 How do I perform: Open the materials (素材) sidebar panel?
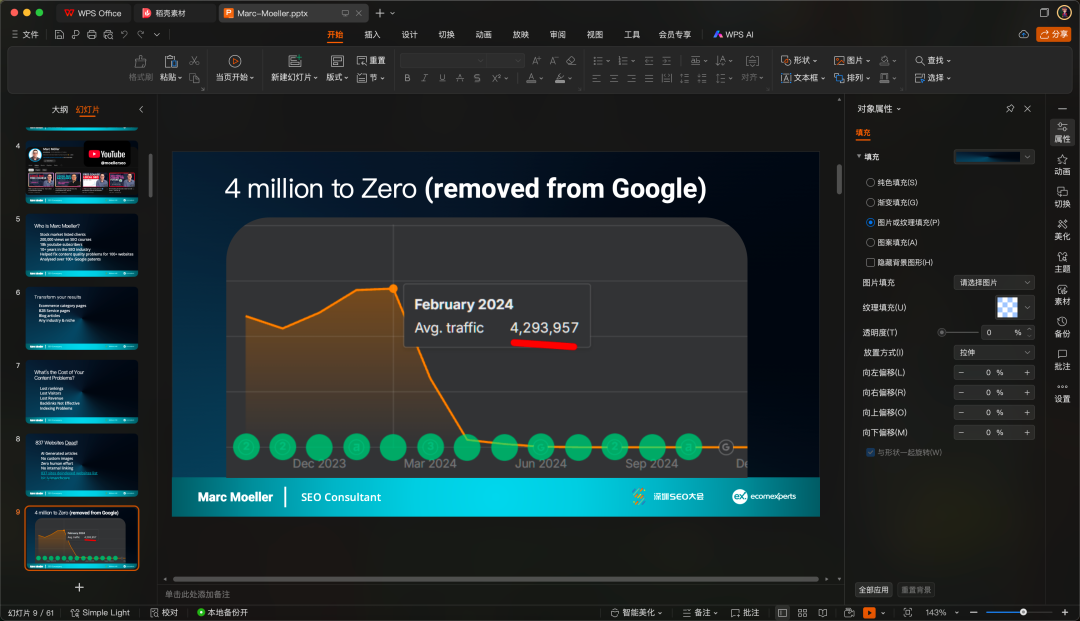tap(1062, 295)
